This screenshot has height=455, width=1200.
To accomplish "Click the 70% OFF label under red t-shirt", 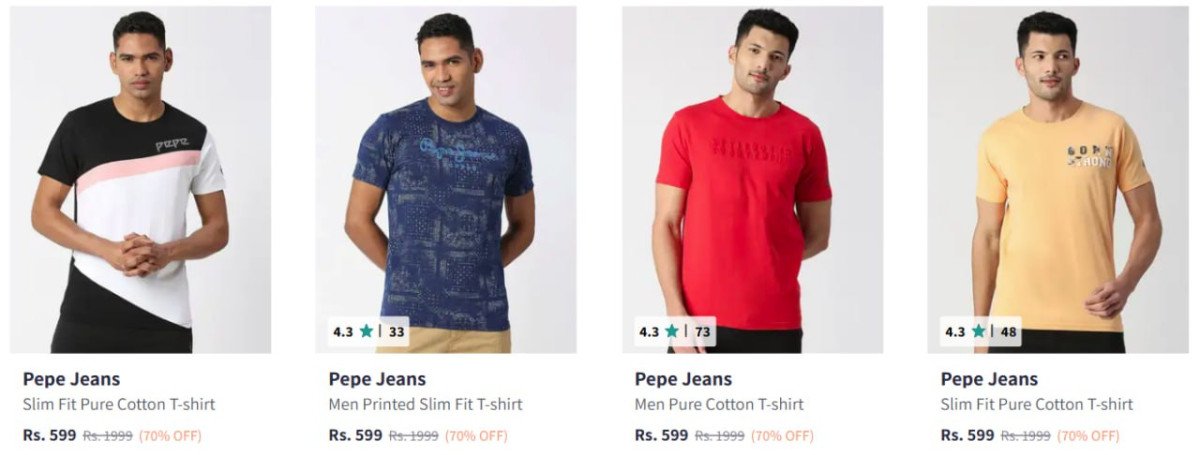I will [x=782, y=436].
